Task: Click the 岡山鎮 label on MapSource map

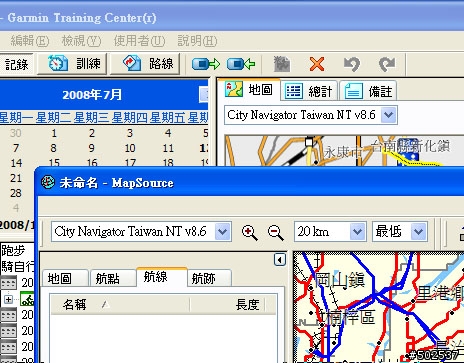Action: coord(340,280)
